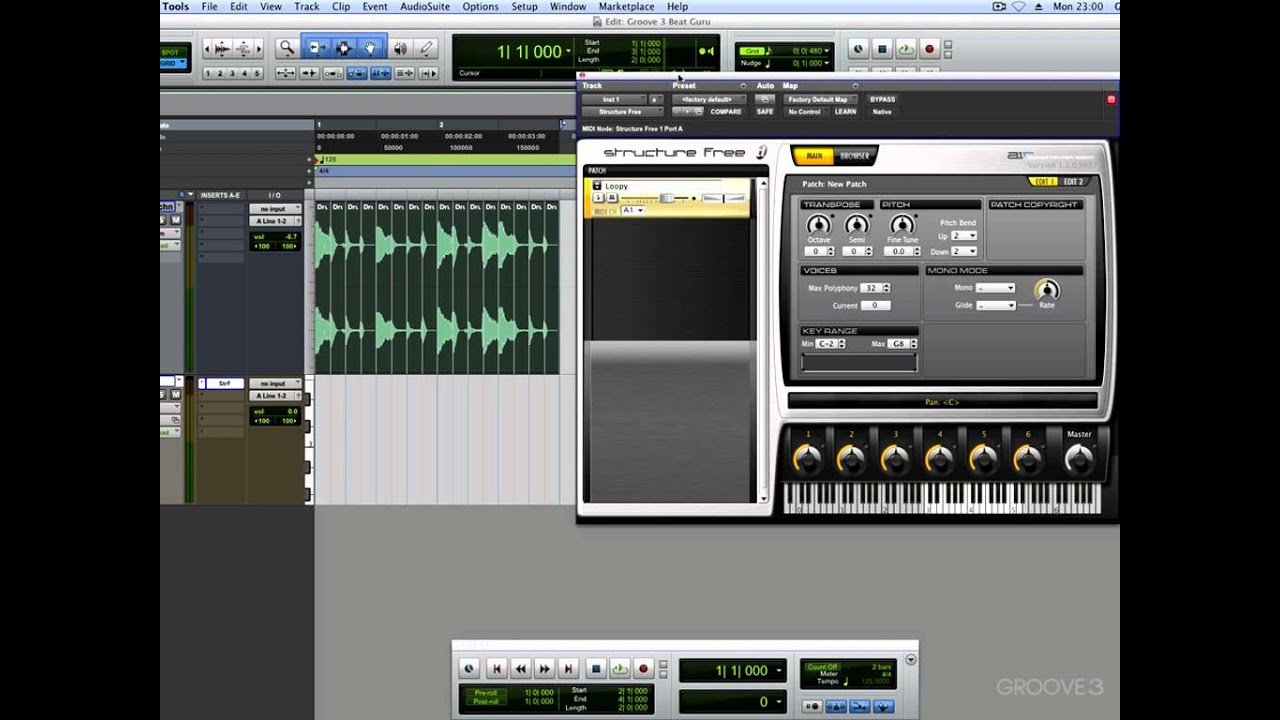Viewport: 1280px width, 720px height.
Task: Select the Scrubber speaker tool
Action: 400,47
